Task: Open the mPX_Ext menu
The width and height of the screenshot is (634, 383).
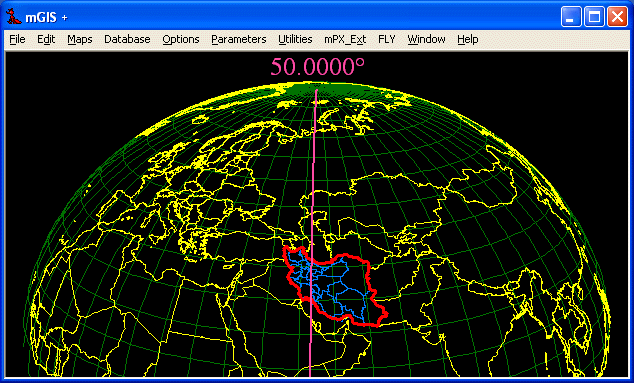Action: point(345,39)
